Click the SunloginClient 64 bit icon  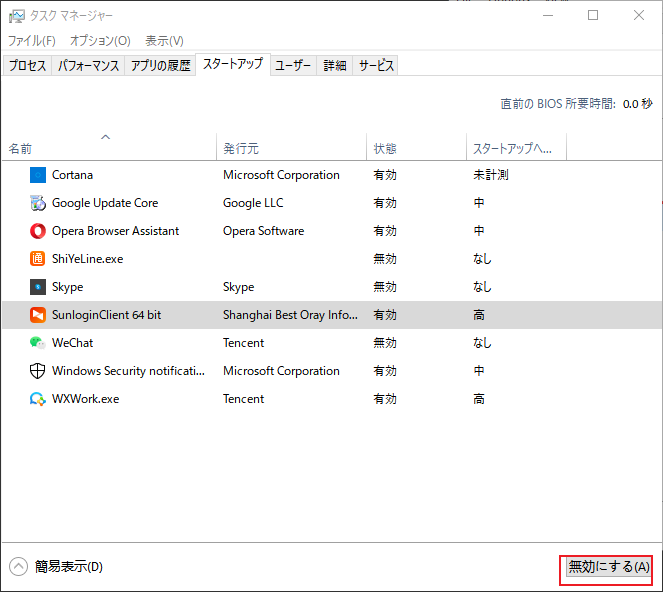click(38, 315)
